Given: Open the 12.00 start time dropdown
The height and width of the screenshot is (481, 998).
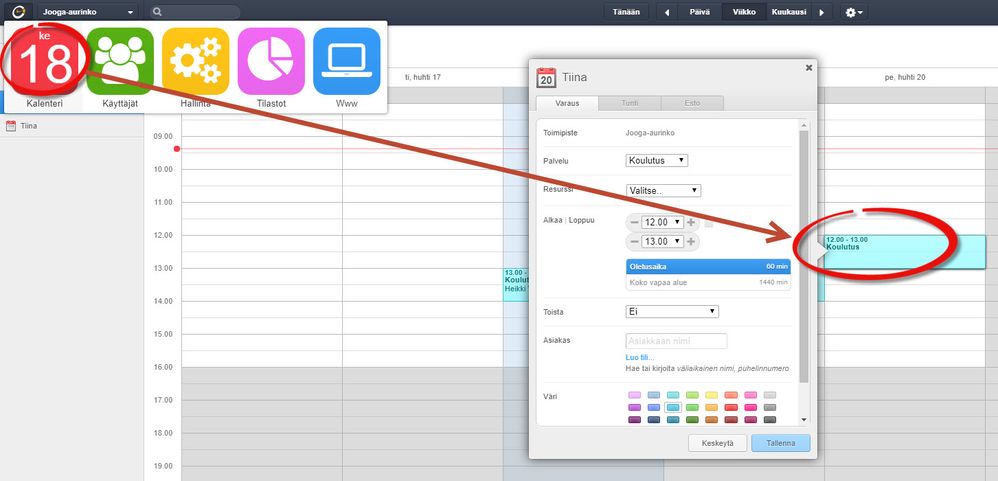Looking at the screenshot, I should pyautogui.click(x=663, y=223).
